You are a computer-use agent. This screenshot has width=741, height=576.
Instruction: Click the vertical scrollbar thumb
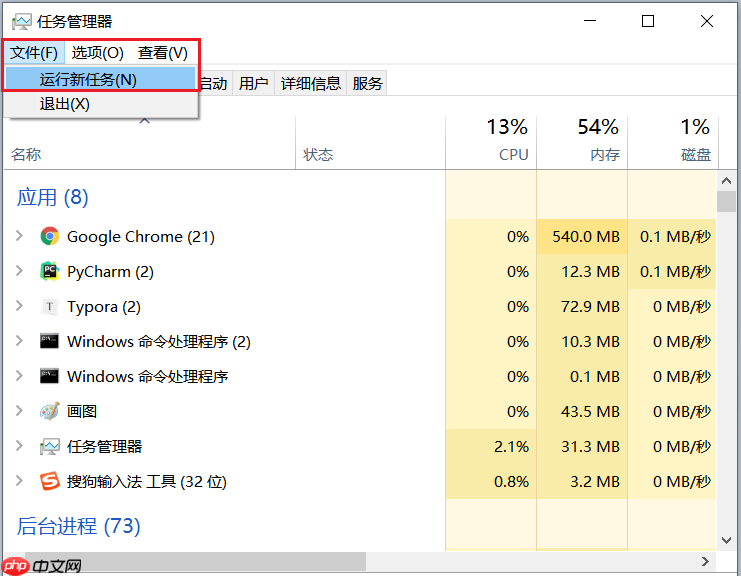pyautogui.click(x=726, y=202)
